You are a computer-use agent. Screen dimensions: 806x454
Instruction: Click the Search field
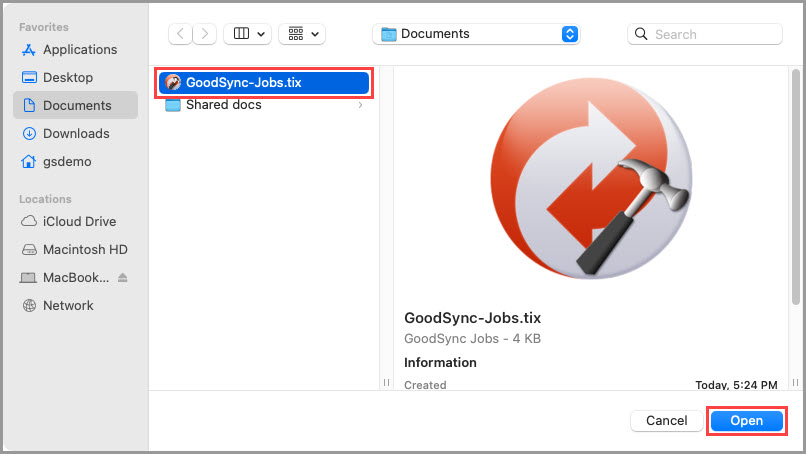[705, 34]
